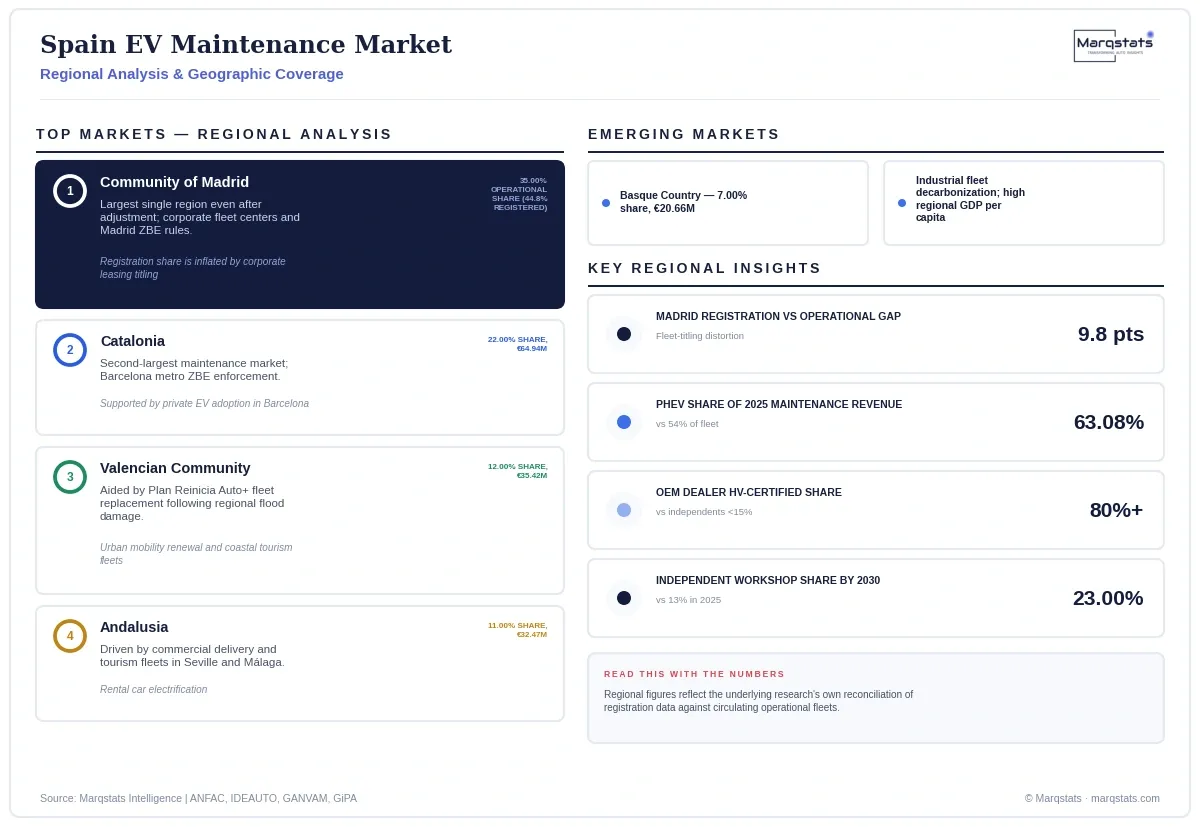This screenshot has width=1200, height=827.
Task: Click the 11.00% share, €32.47M label
Action: coord(517,630)
